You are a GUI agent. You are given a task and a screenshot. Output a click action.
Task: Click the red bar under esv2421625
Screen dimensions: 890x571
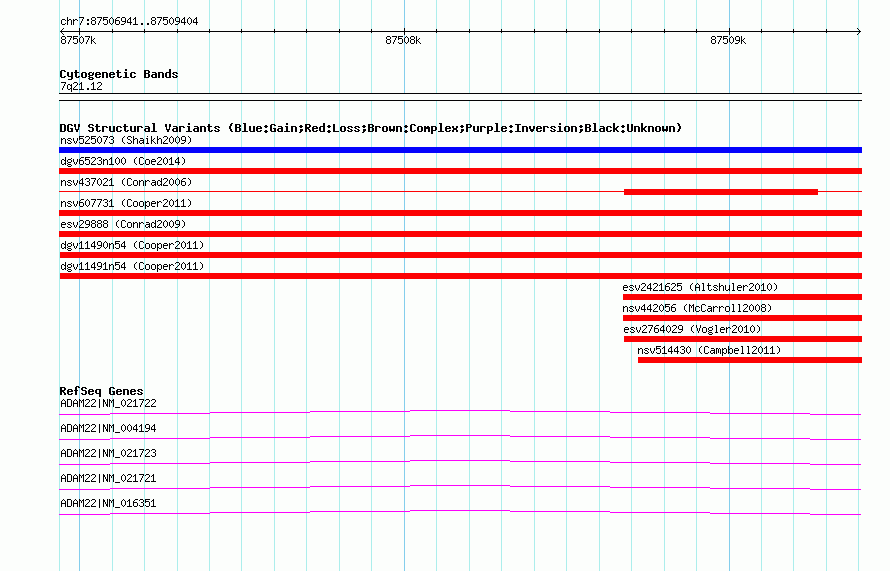pos(742,297)
